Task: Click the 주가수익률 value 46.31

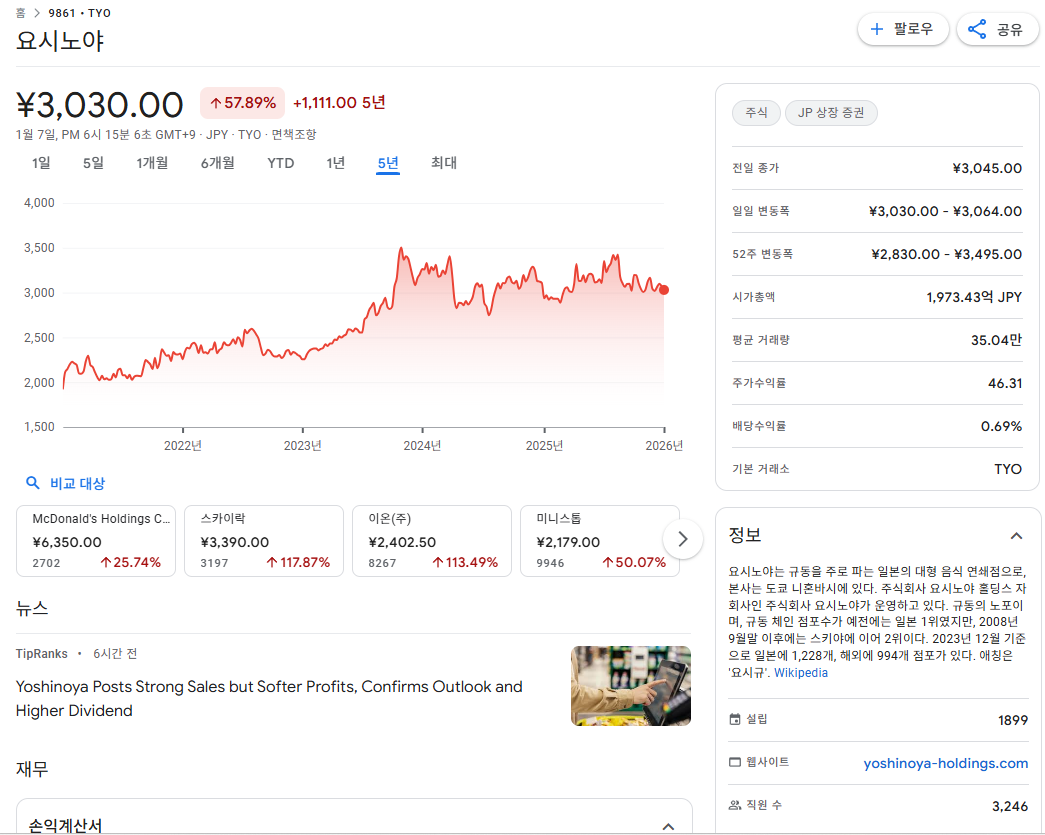Action: (x=1005, y=383)
